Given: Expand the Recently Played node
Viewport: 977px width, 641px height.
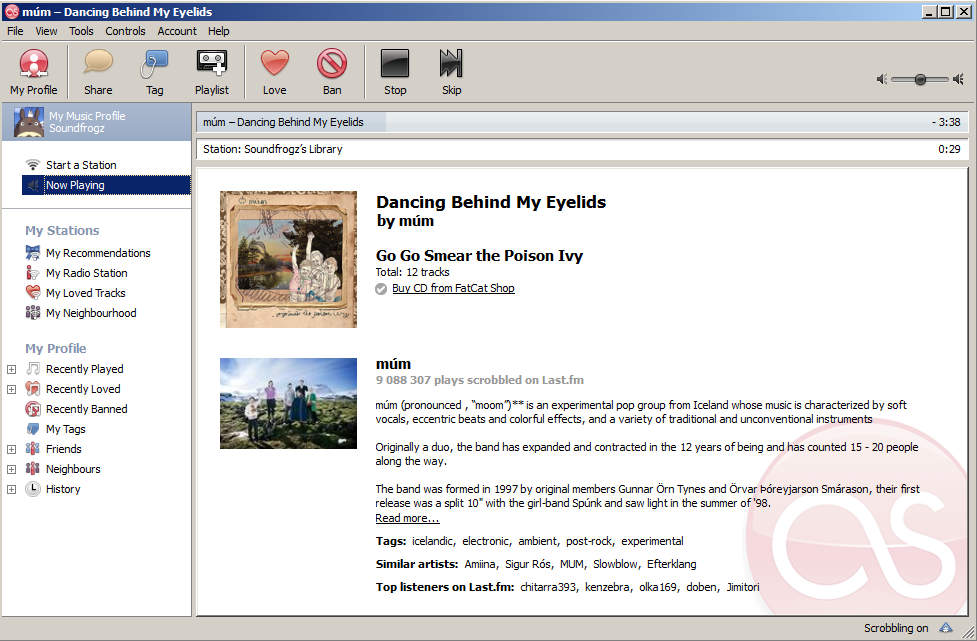Looking at the screenshot, I should click(x=11, y=369).
